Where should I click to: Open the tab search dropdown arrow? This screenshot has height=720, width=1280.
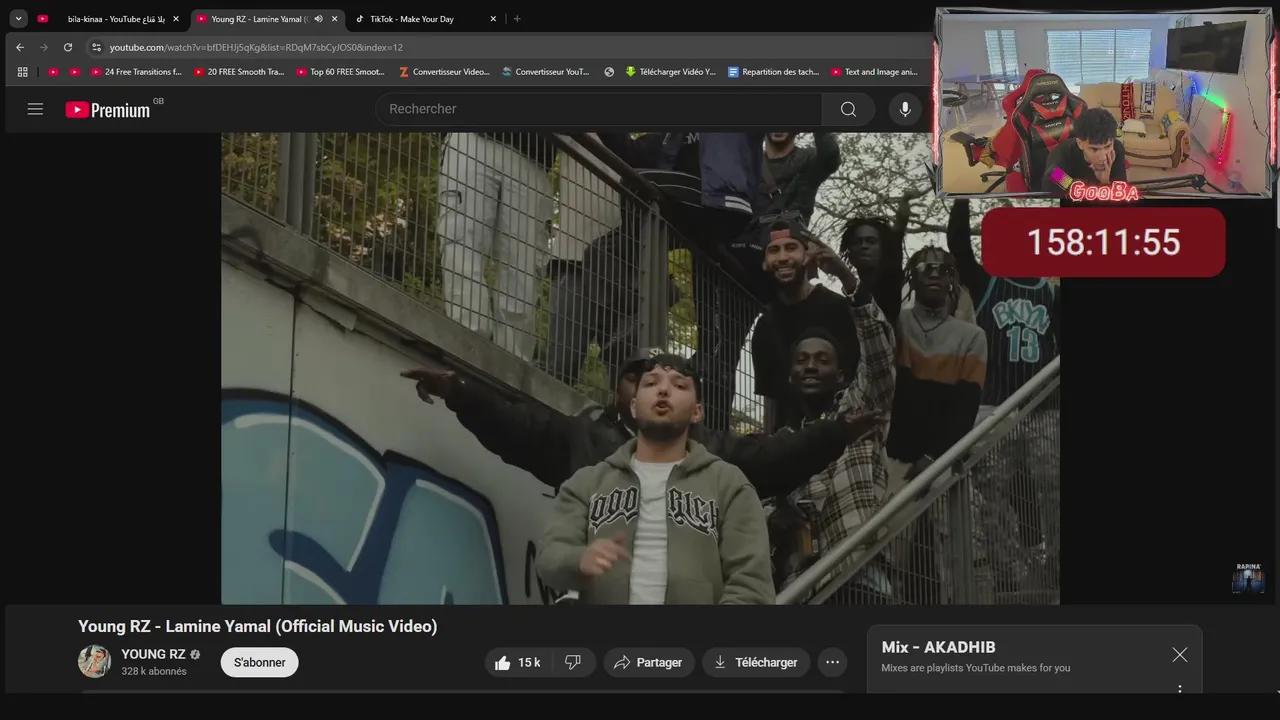[18, 19]
